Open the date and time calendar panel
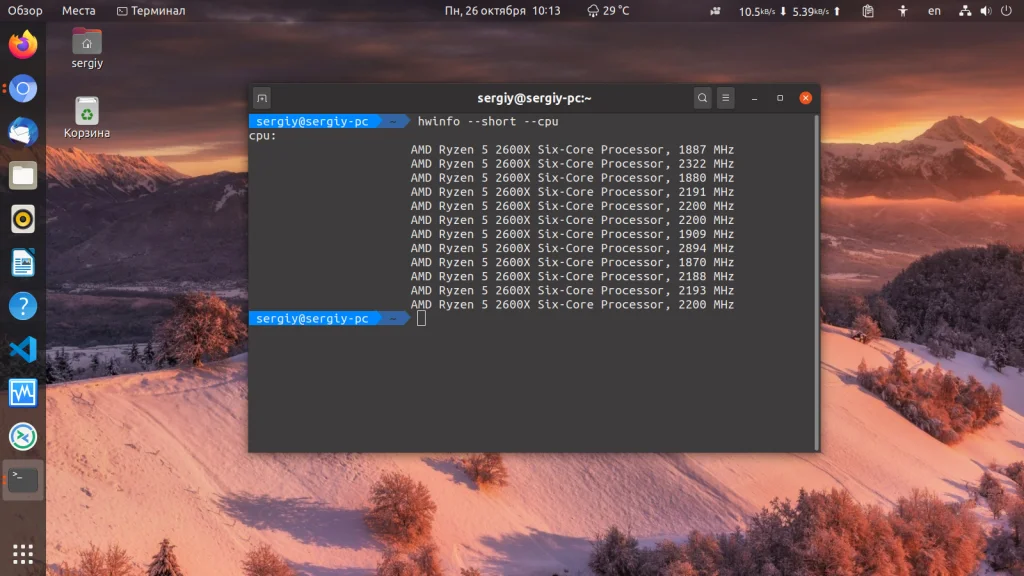The image size is (1024, 576). tap(502, 10)
